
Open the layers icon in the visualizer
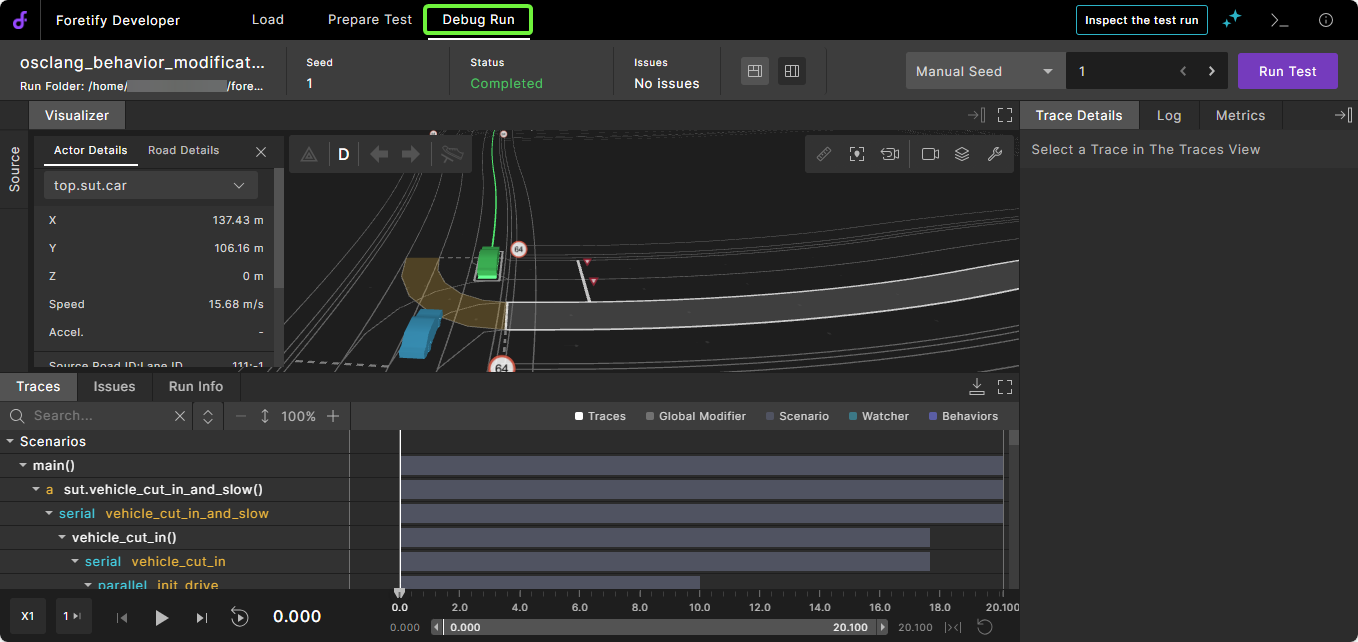point(962,154)
